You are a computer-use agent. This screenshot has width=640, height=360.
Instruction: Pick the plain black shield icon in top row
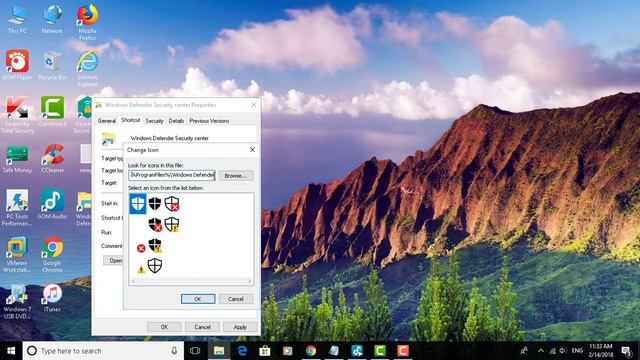click(x=155, y=203)
